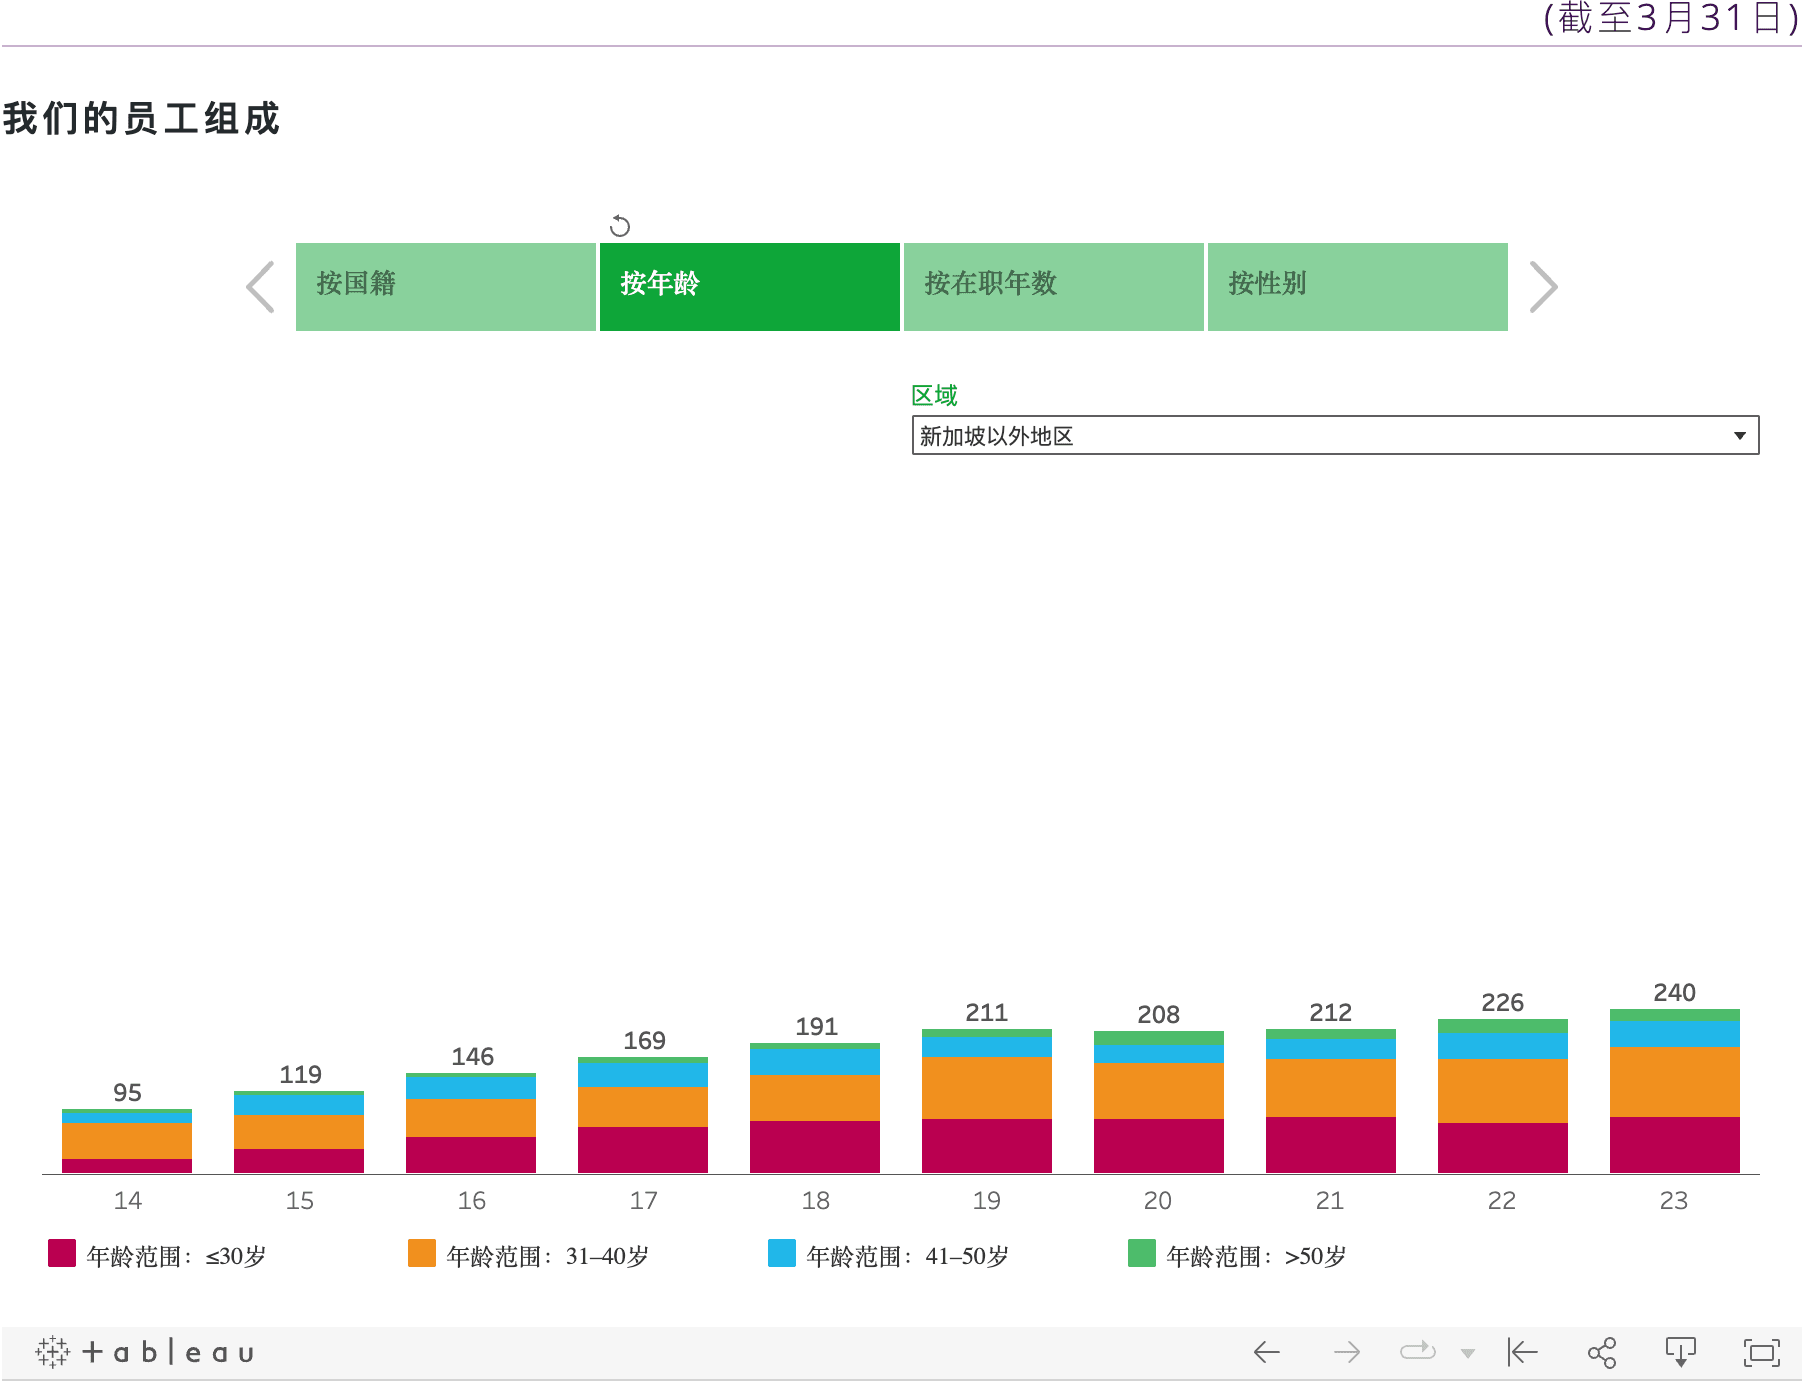Image resolution: width=1806 pixels, height=1384 pixels.
Task: Click the total label 226
Action: pyautogui.click(x=1503, y=1003)
